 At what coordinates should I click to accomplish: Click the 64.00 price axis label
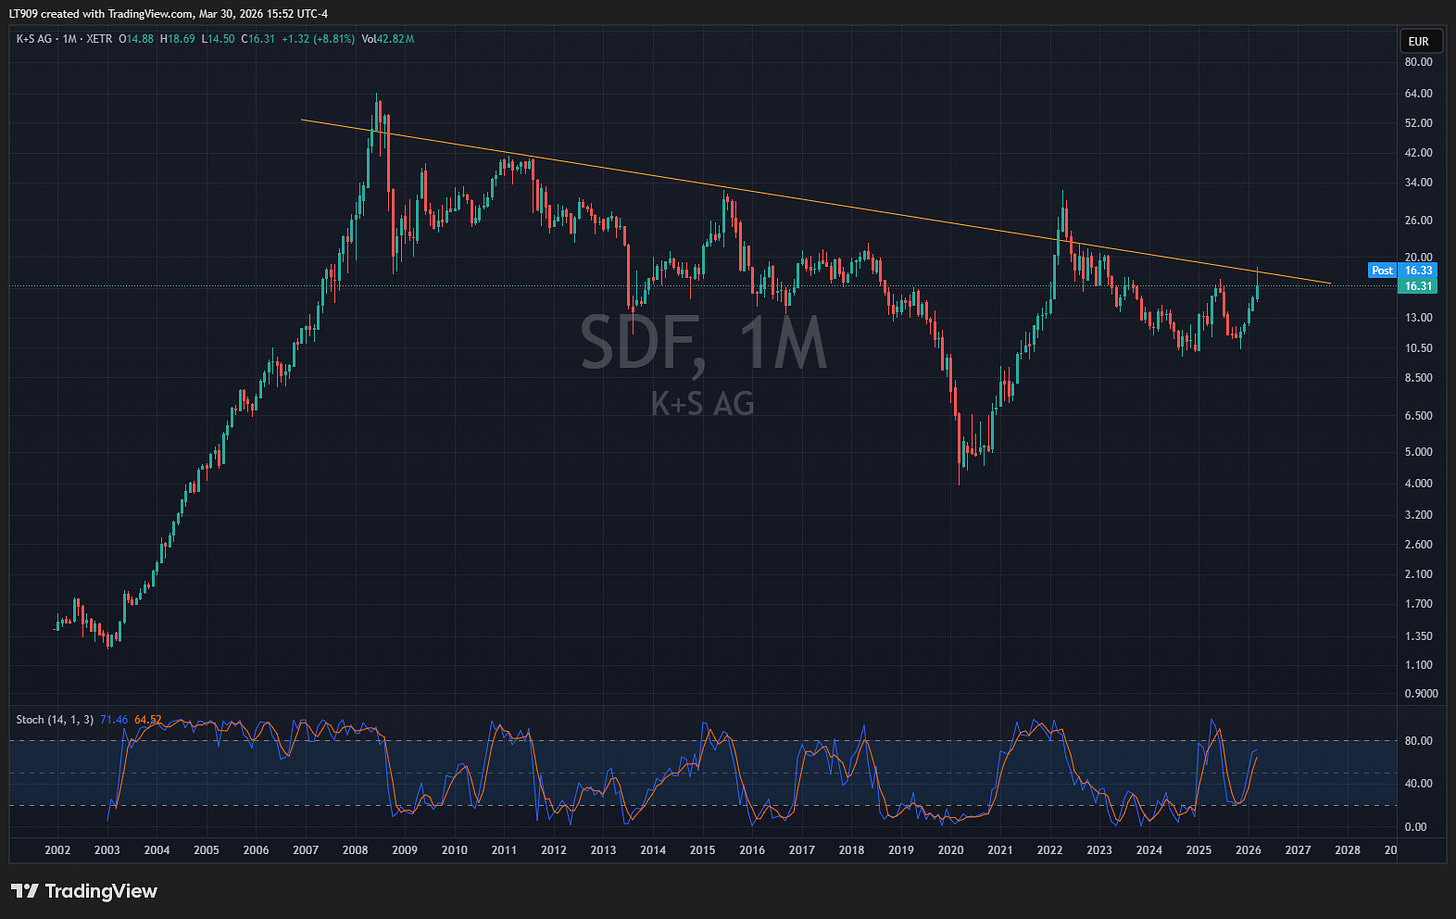1418,94
